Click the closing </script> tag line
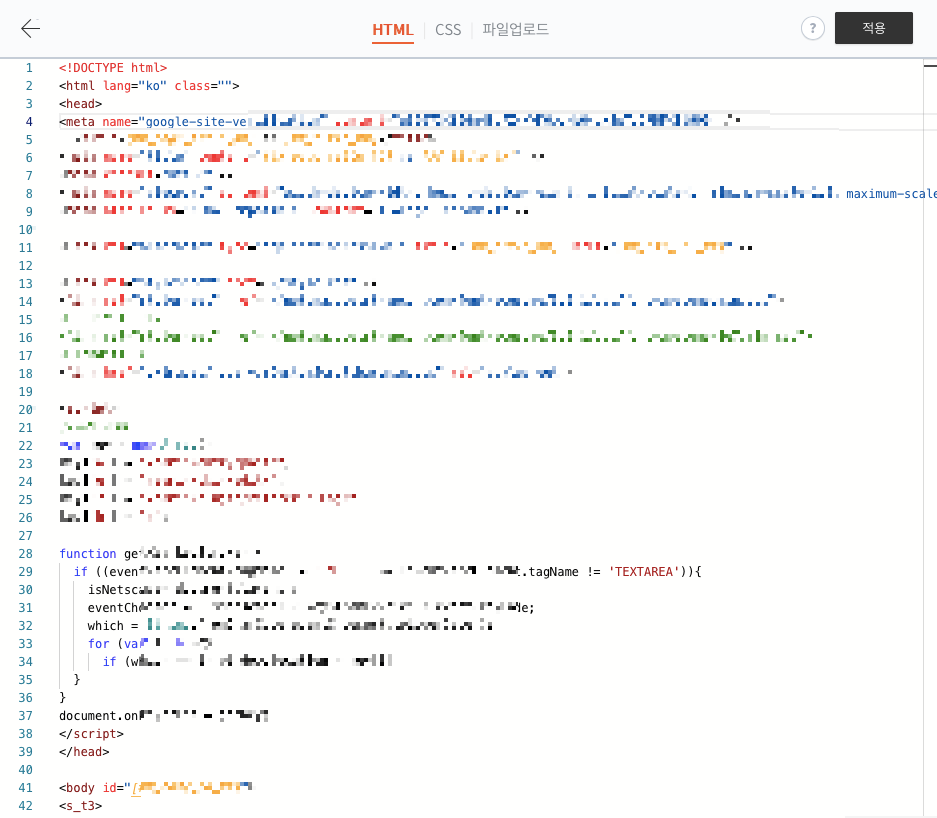The height and width of the screenshot is (818, 937). [91, 734]
